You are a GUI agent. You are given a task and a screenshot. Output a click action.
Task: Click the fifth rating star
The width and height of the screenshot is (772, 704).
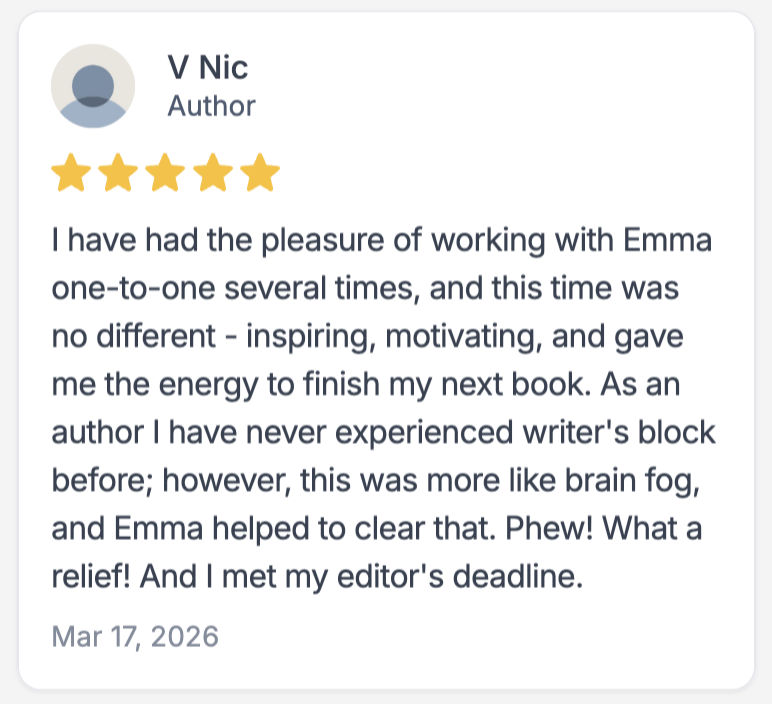pyautogui.click(x=260, y=173)
